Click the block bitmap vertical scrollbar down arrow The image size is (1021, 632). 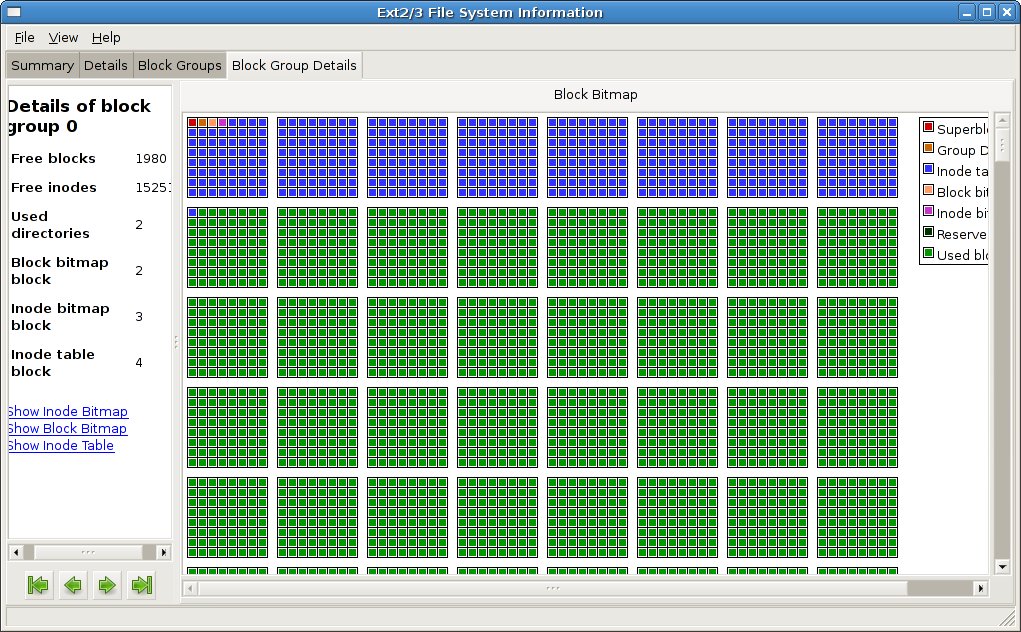click(1003, 567)
